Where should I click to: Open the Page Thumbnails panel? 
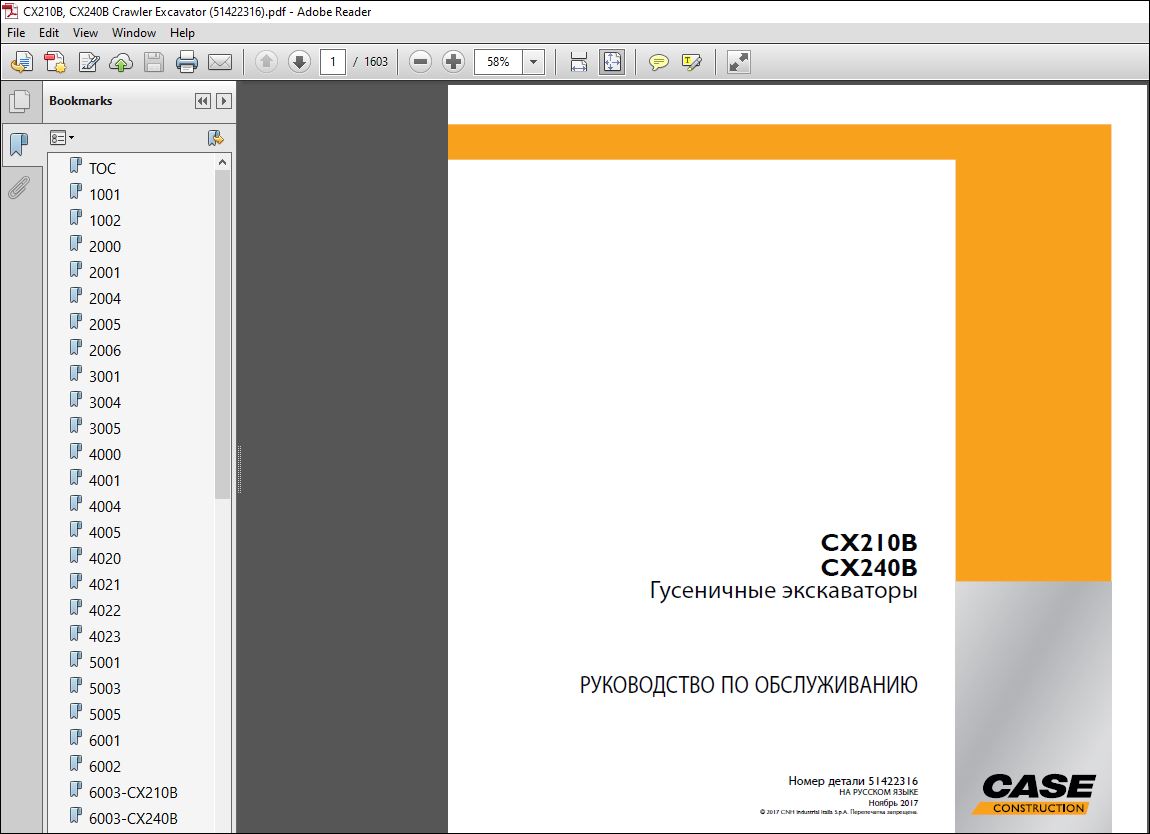[20, 101]
